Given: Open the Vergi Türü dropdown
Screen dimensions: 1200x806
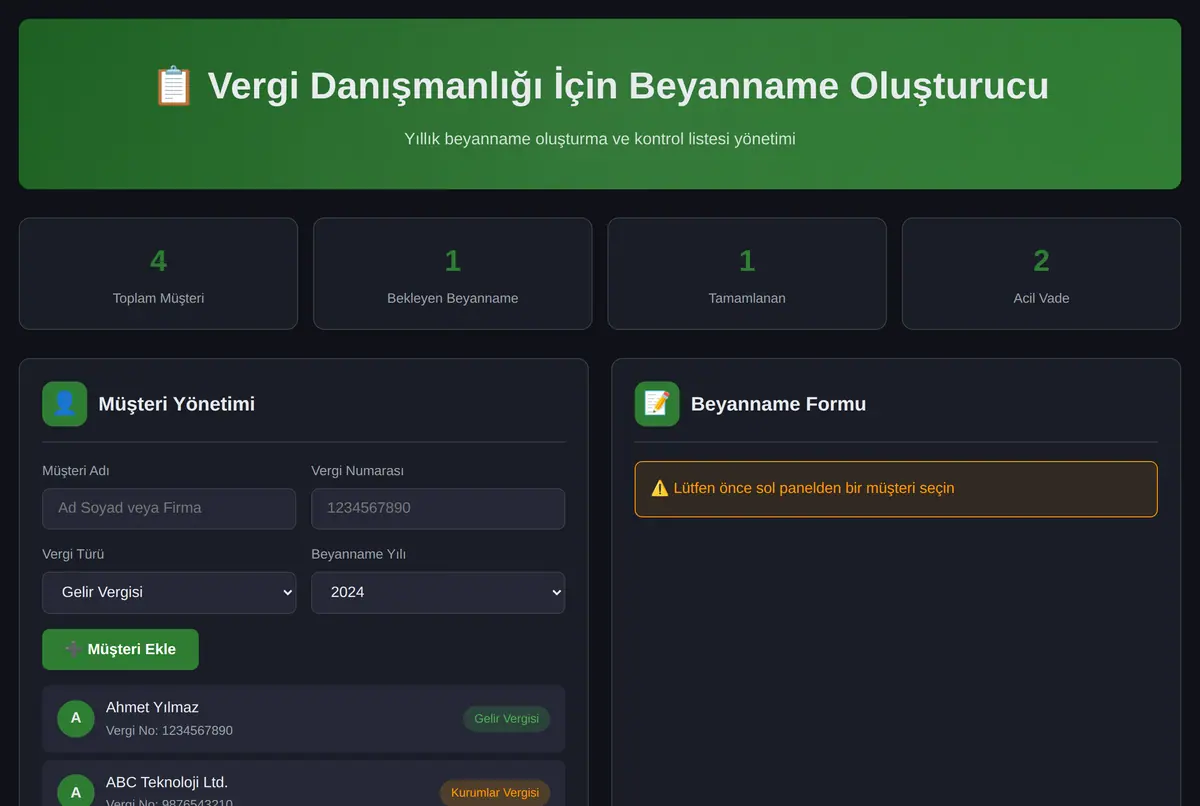Looking at the screenshot, I should pyautogui.click(x=169, y=592).
